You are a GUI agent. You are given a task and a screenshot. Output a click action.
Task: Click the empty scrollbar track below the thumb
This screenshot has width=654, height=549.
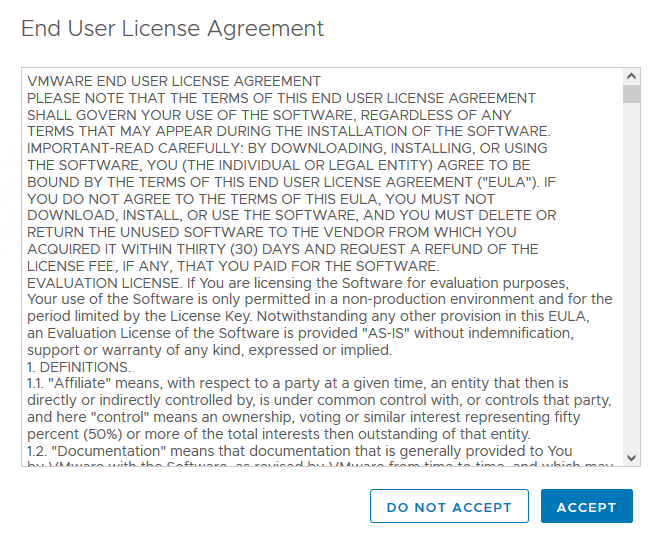(x=631, y=275)
